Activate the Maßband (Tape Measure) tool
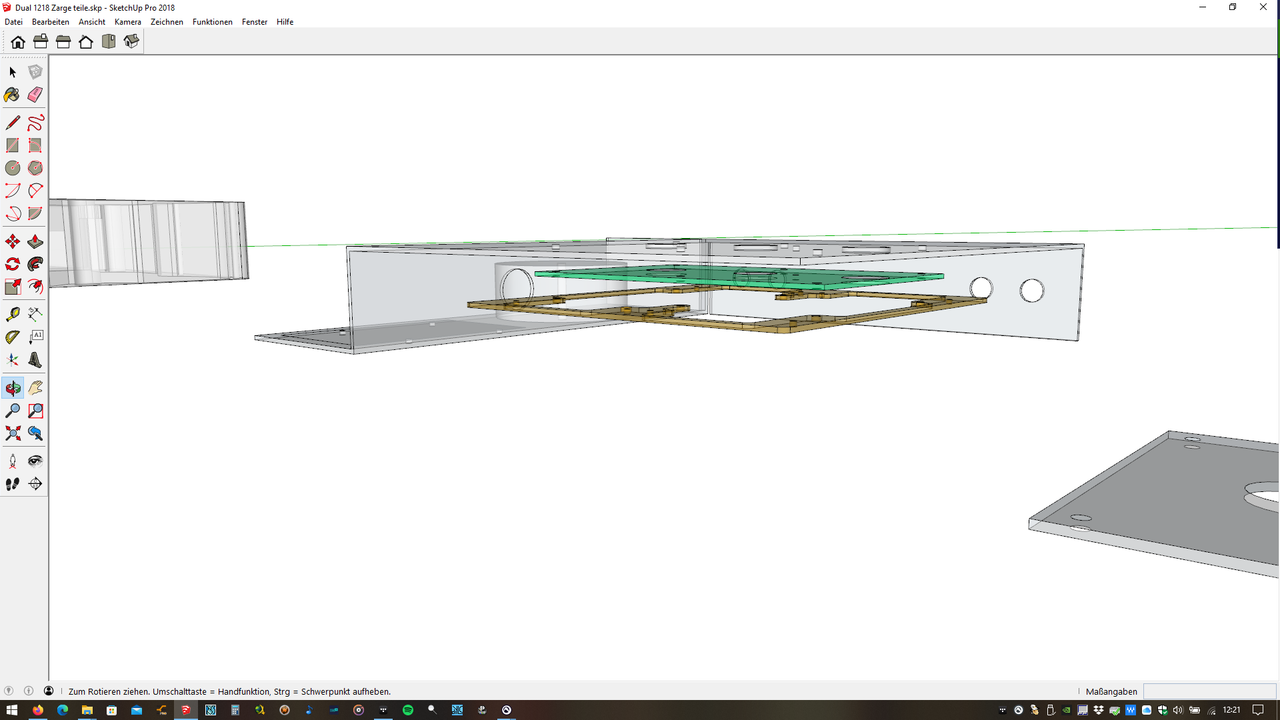 coord(13,313)
